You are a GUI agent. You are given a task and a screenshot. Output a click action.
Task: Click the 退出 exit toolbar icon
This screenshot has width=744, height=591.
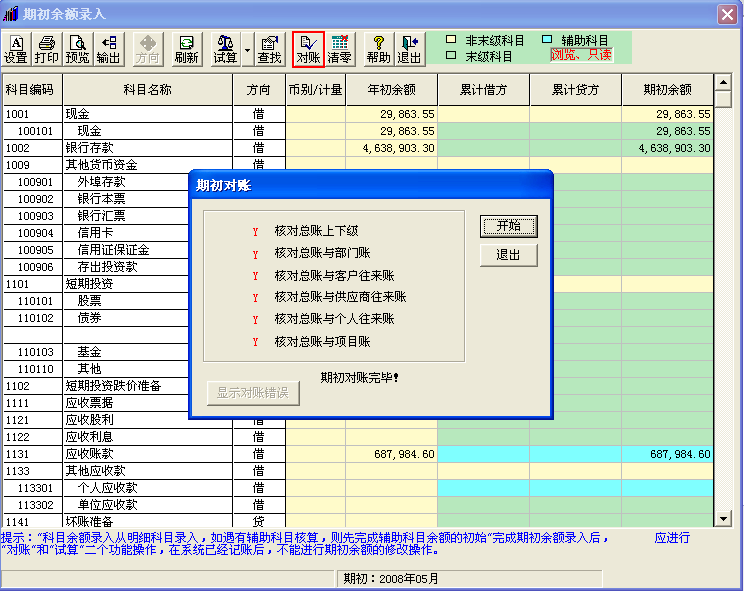(x=409, y=49)
